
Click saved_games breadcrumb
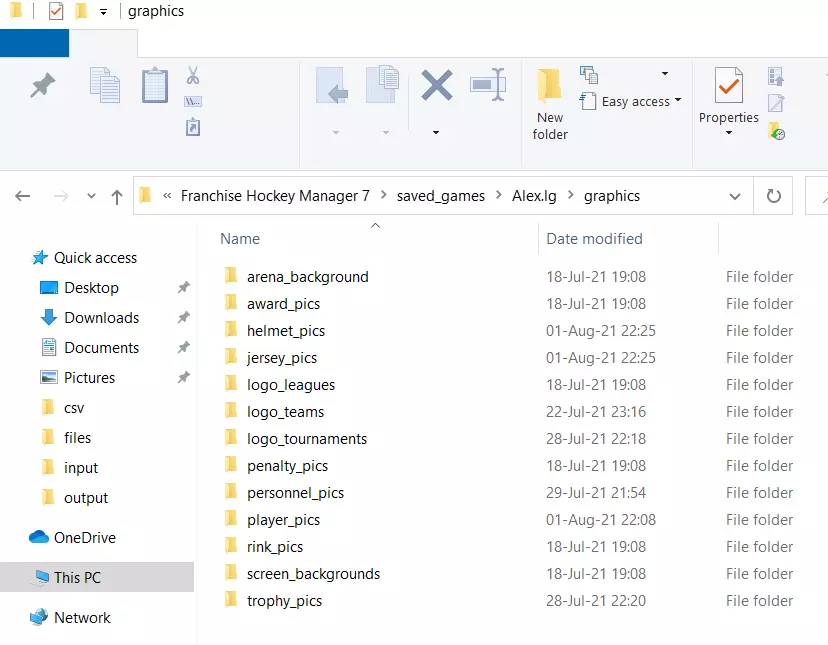pos(441,196)
